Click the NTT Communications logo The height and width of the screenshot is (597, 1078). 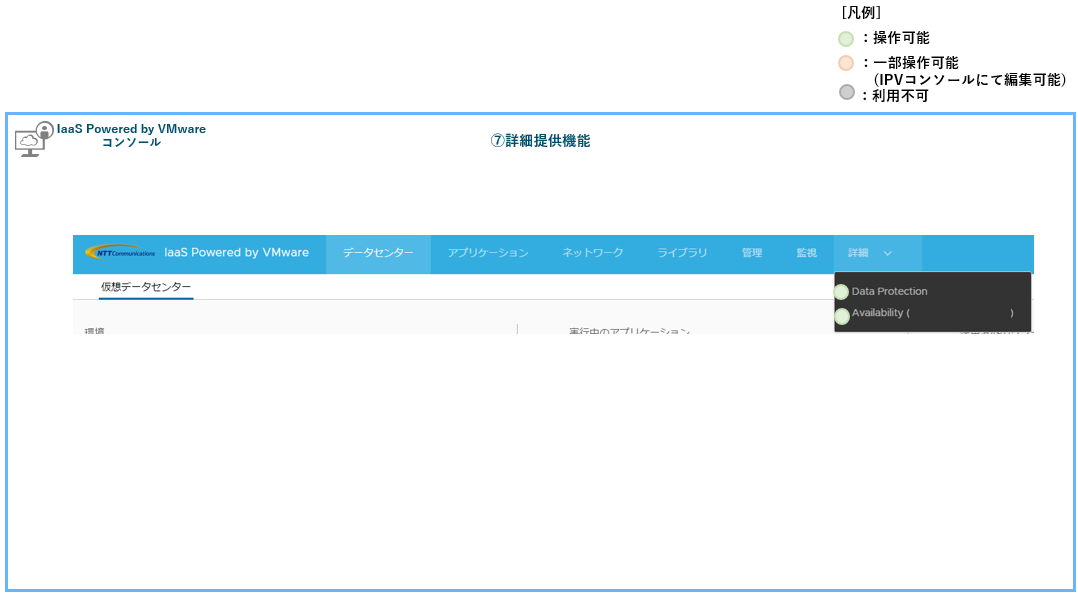click(x=120, y=252)
